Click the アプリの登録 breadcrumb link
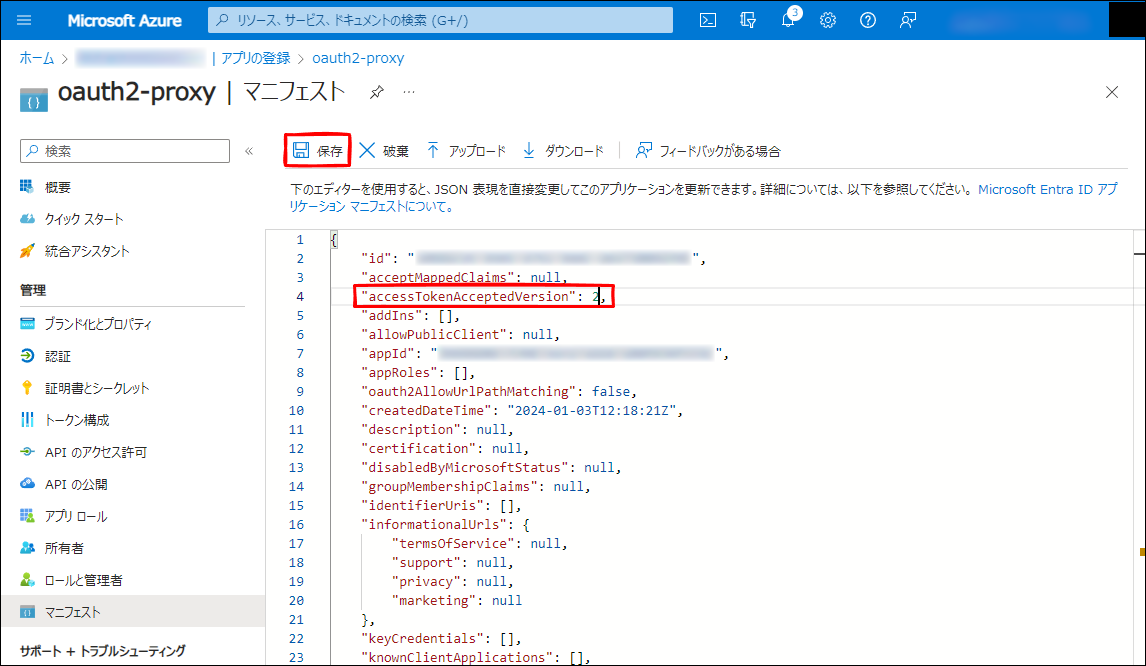Image resolution: width=1146 pixels, height=666 pixels. (255, 58)
